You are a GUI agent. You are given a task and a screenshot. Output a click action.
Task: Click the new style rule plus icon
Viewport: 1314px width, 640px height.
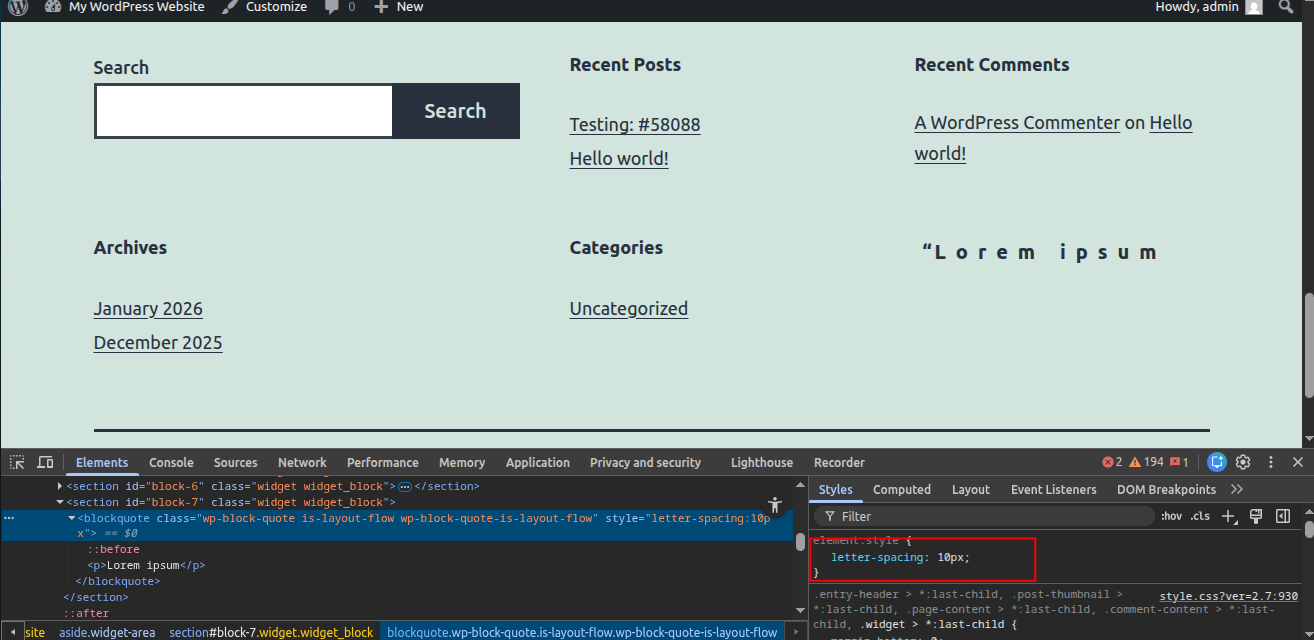(1230, 516)
